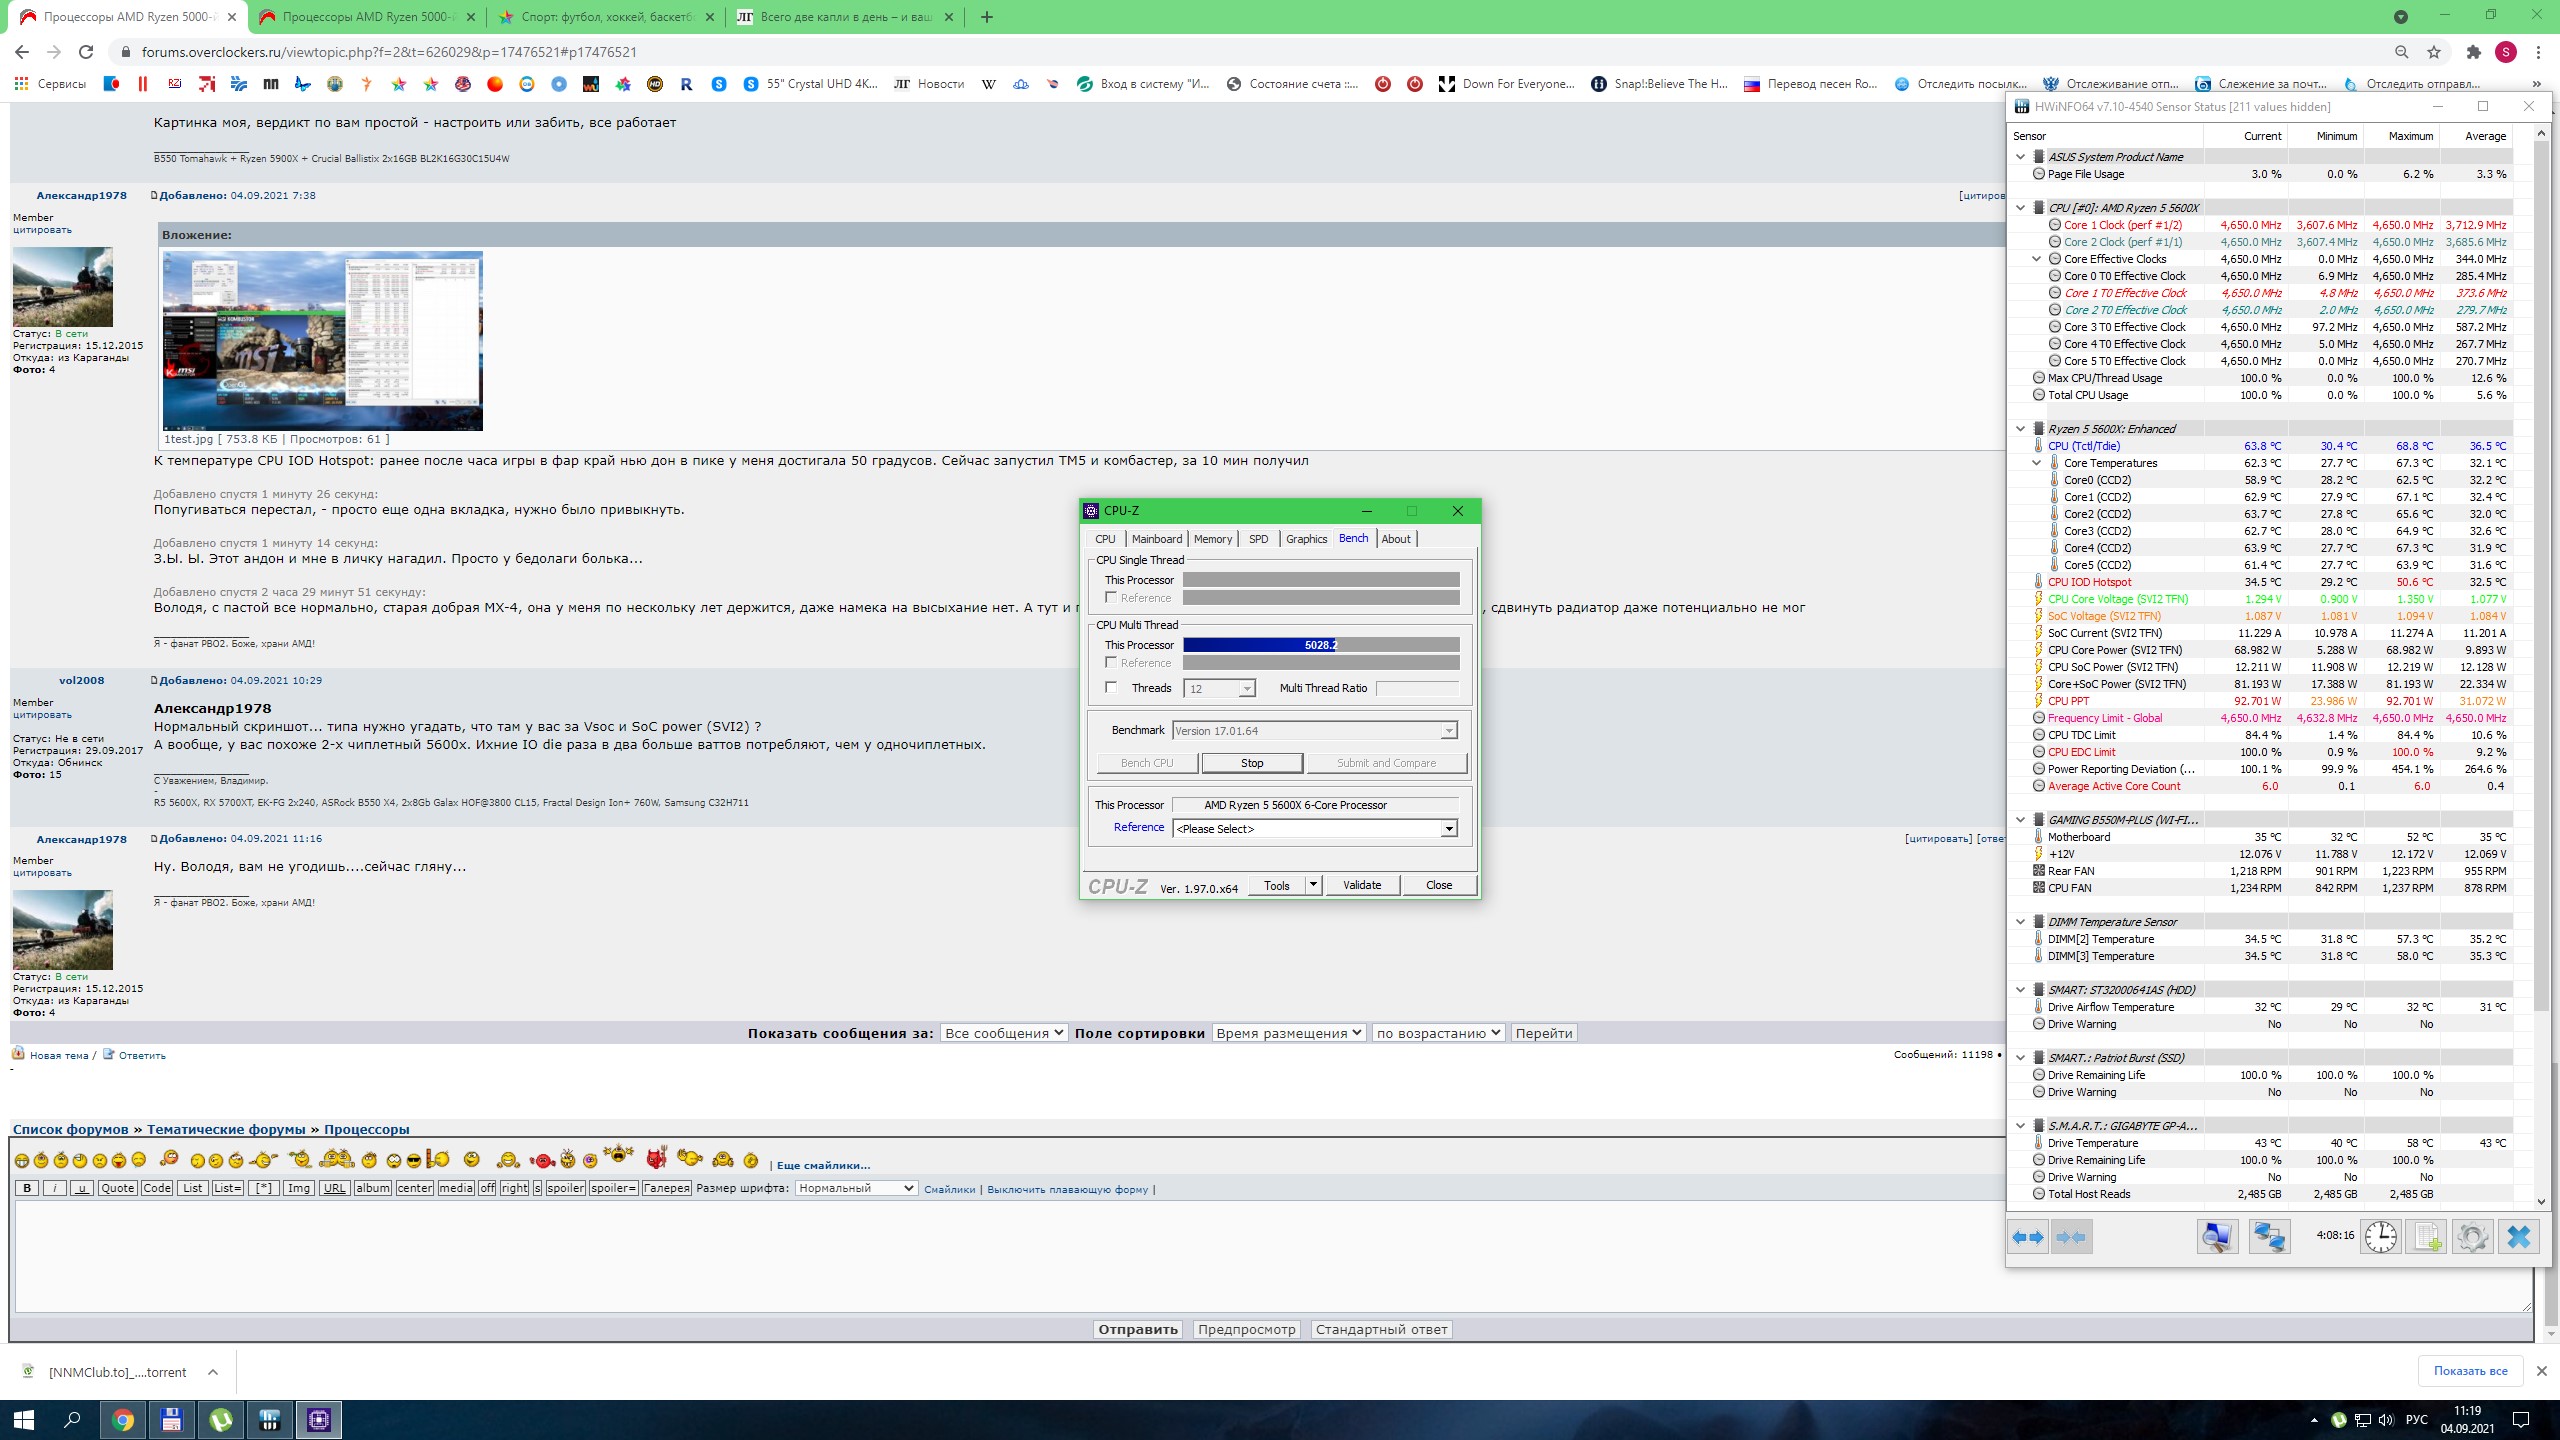This screenshot has width=2560, height=1440.
Task: Open the CPU-Z Reference processor dropdown
Action: tap(1448, 829)
